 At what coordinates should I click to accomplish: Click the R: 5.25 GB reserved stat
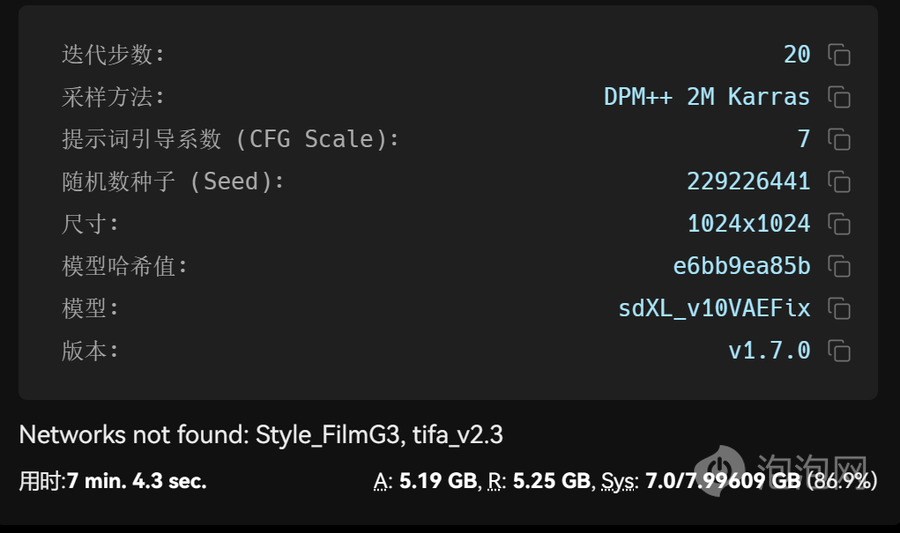539,481
